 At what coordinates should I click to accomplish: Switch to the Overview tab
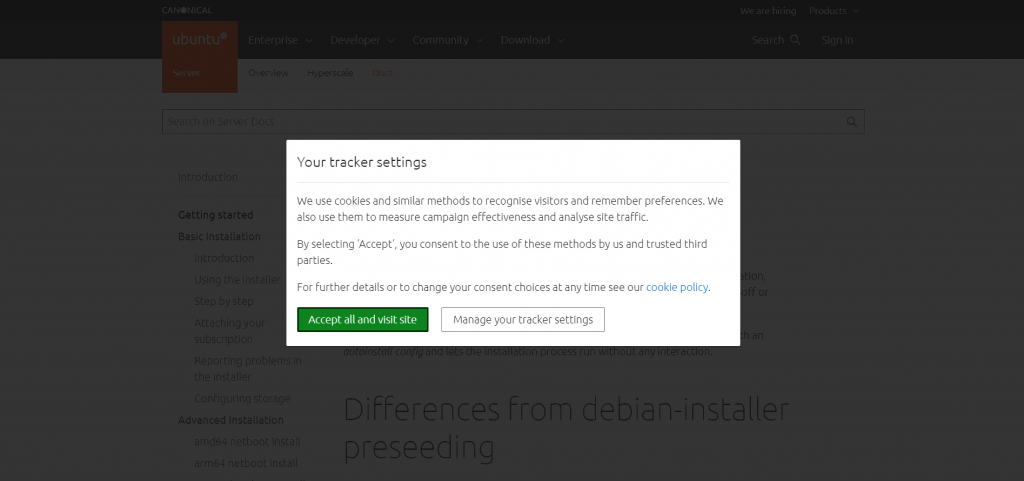coord(268,73)
